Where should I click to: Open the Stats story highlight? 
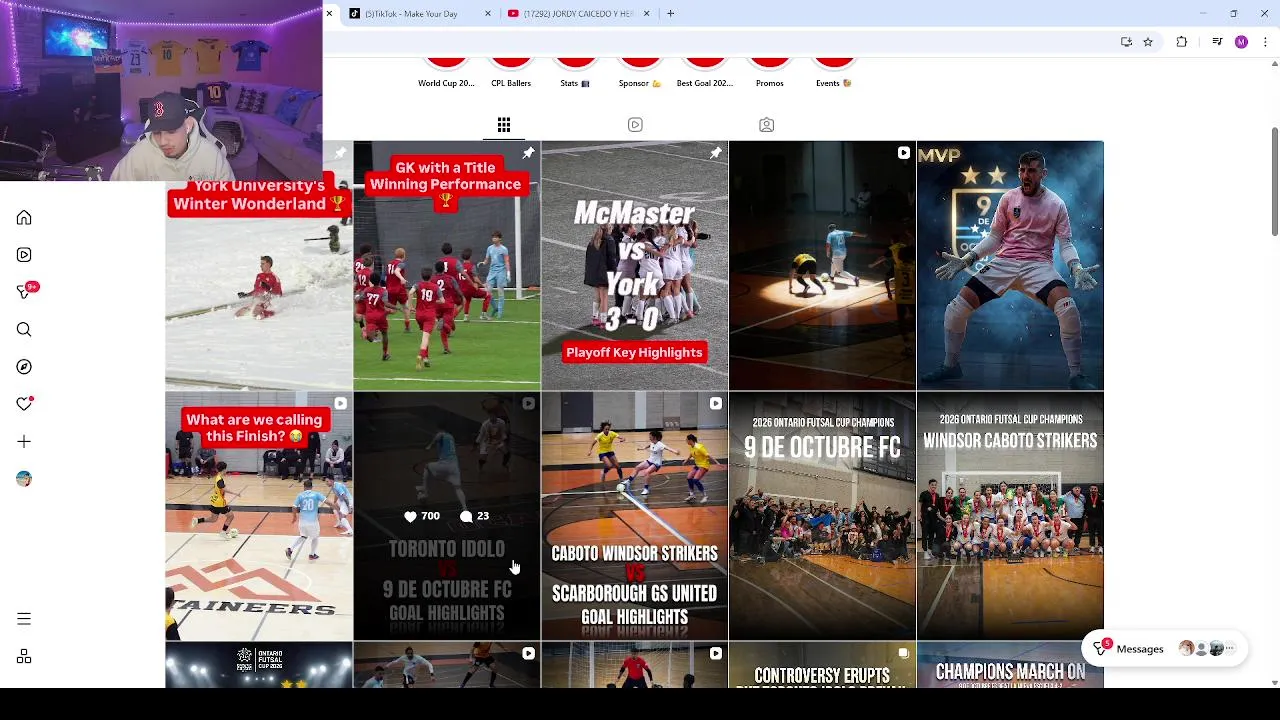575,73
